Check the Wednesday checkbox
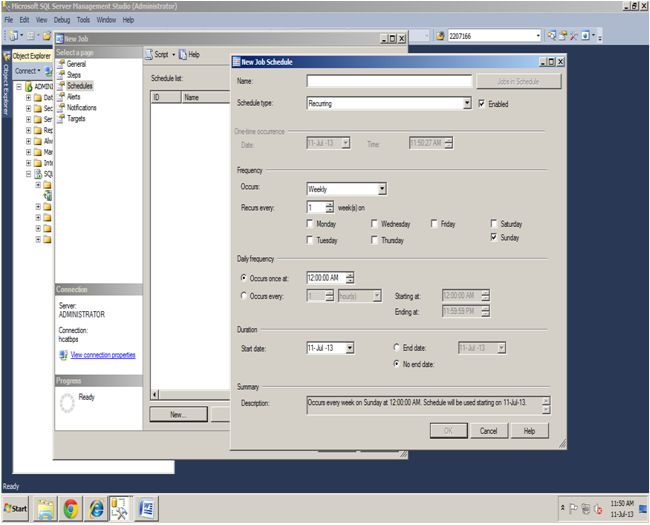650x525 pixels. click(x=374, y=224)
